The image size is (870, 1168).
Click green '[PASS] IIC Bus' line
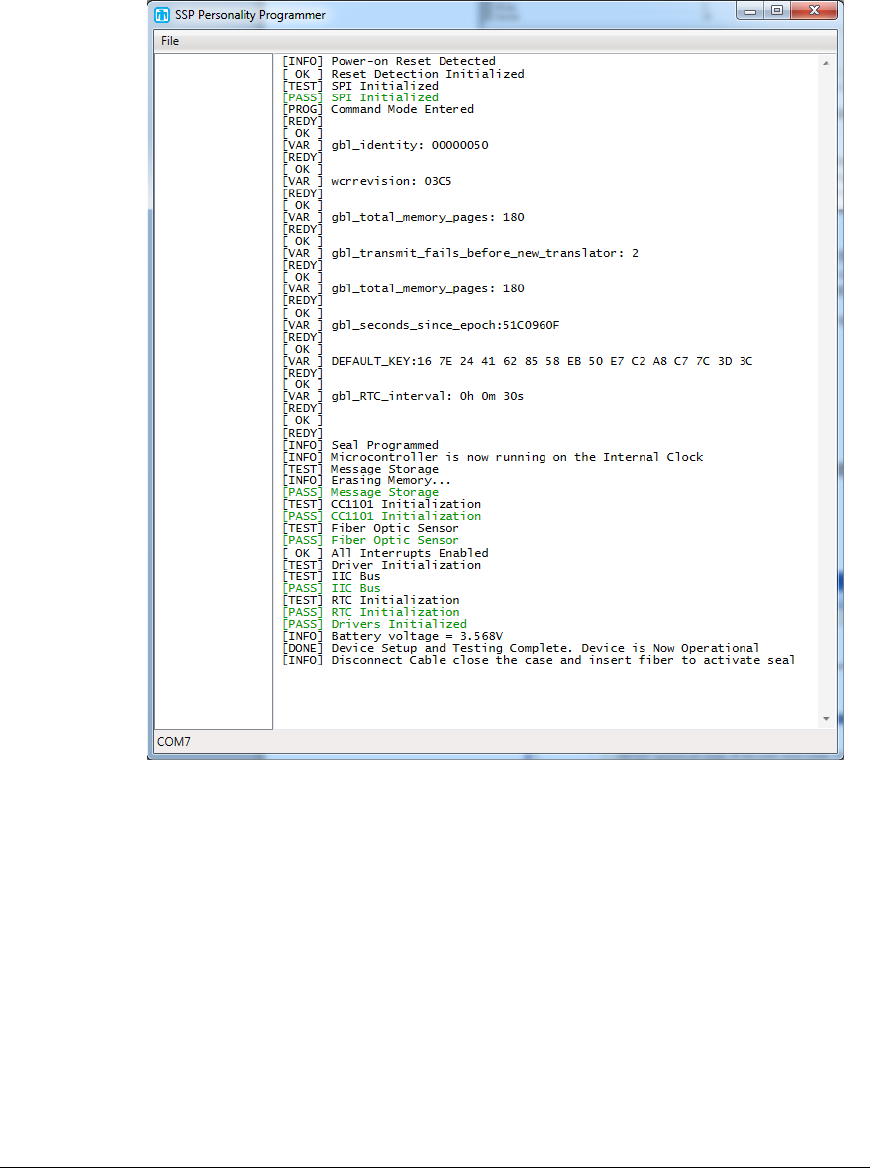pyautogui.click(x=331, y=588)
